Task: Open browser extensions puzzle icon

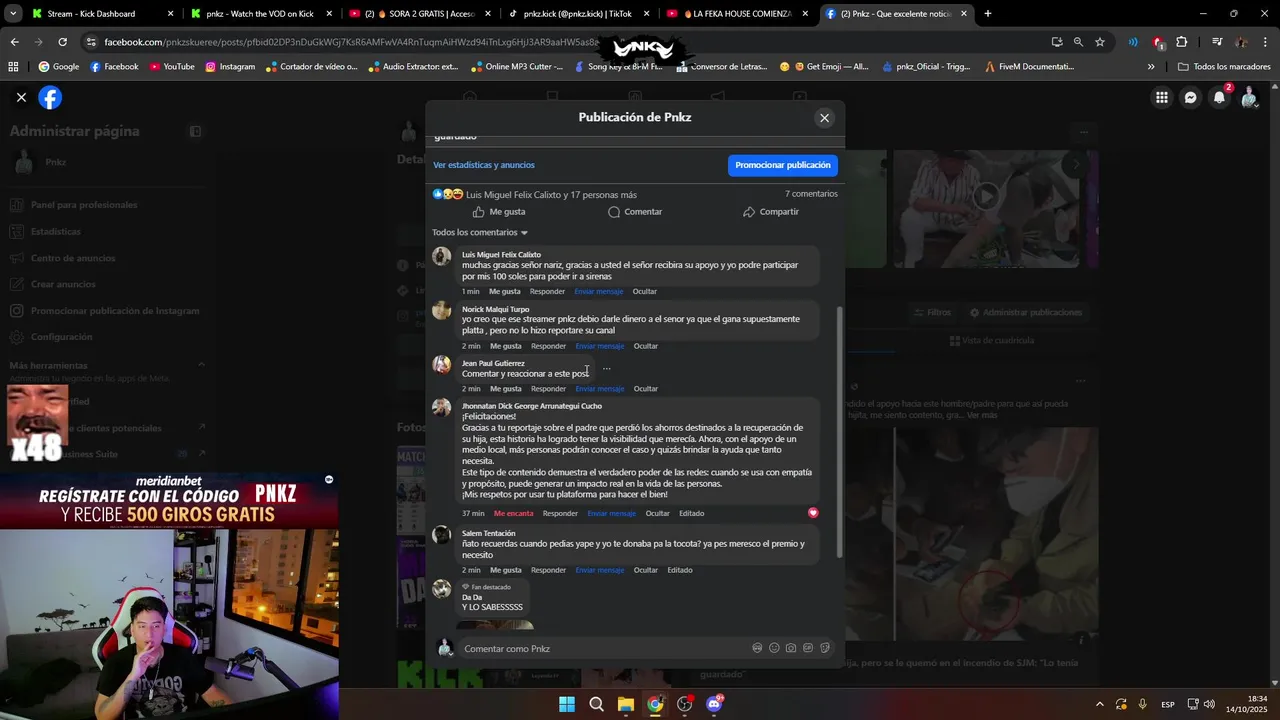Action: (x=1182, y=42)
